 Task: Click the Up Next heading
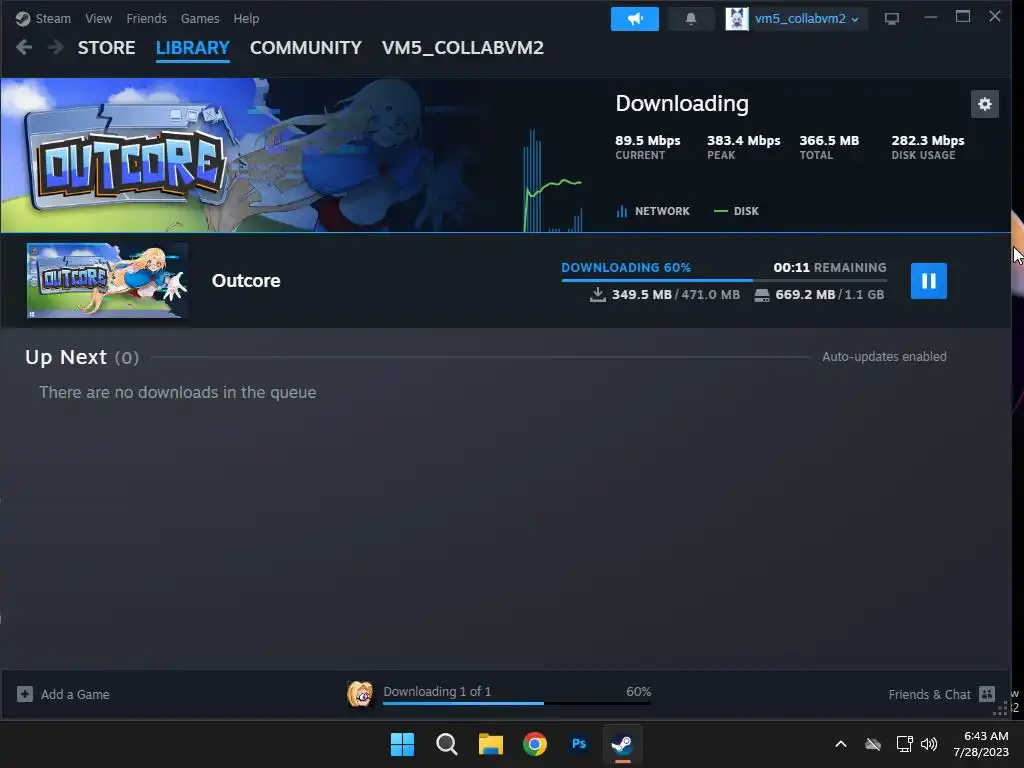point(65,357)
